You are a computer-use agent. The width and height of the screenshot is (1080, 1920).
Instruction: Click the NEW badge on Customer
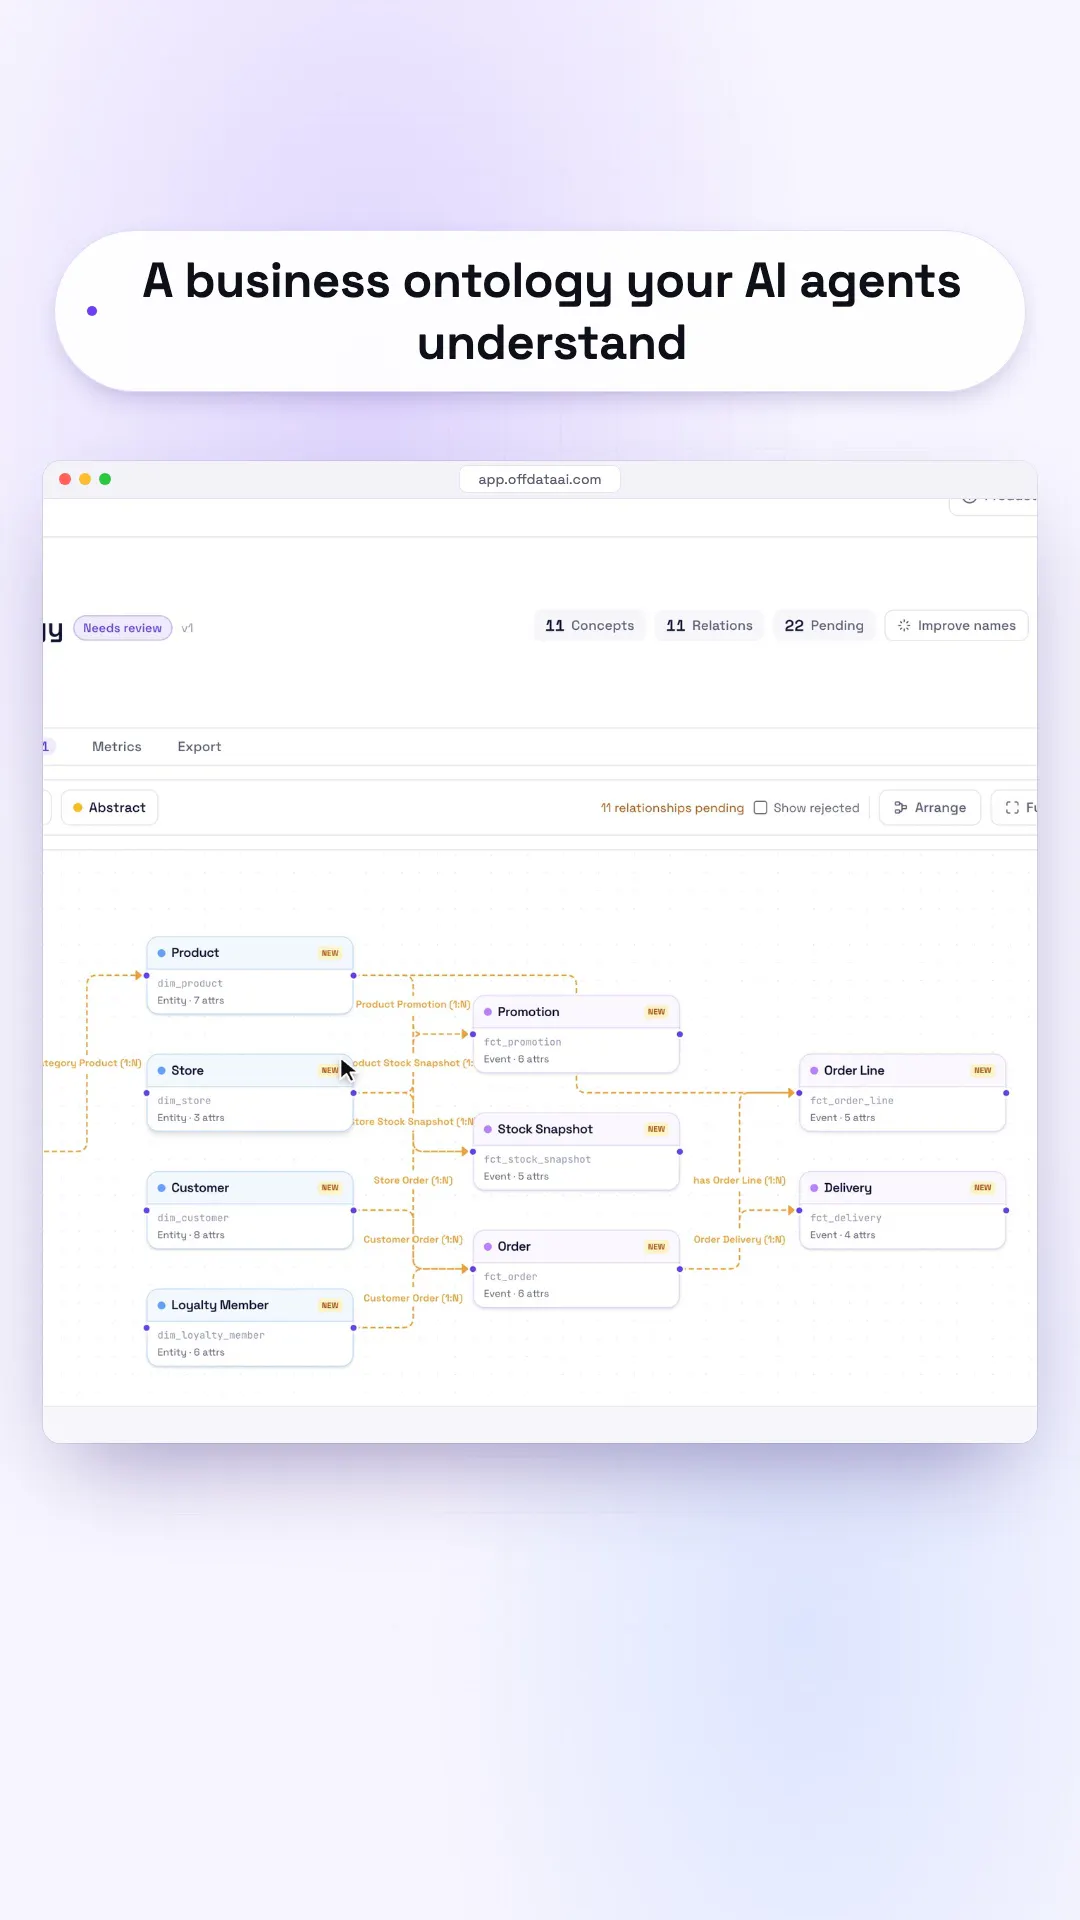(x=330, y=1188)
